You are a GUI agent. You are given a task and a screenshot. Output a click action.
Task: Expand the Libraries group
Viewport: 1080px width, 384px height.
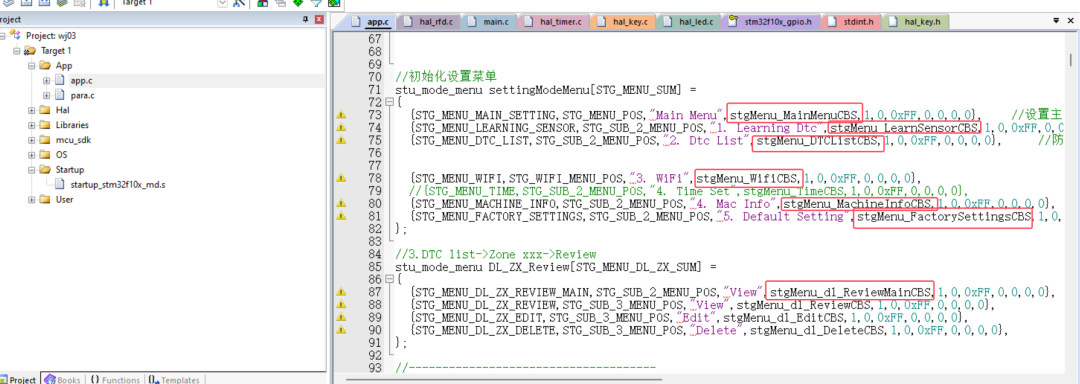(x=32, y=125)
